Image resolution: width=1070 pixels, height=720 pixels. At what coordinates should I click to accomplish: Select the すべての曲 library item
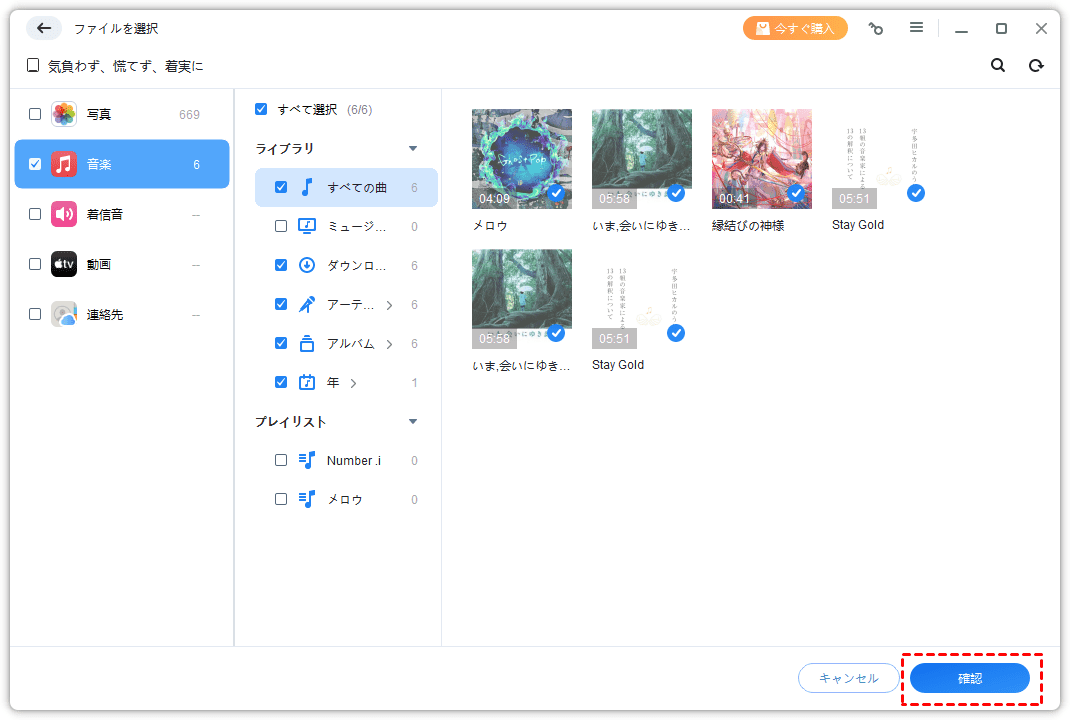(357, 187)
